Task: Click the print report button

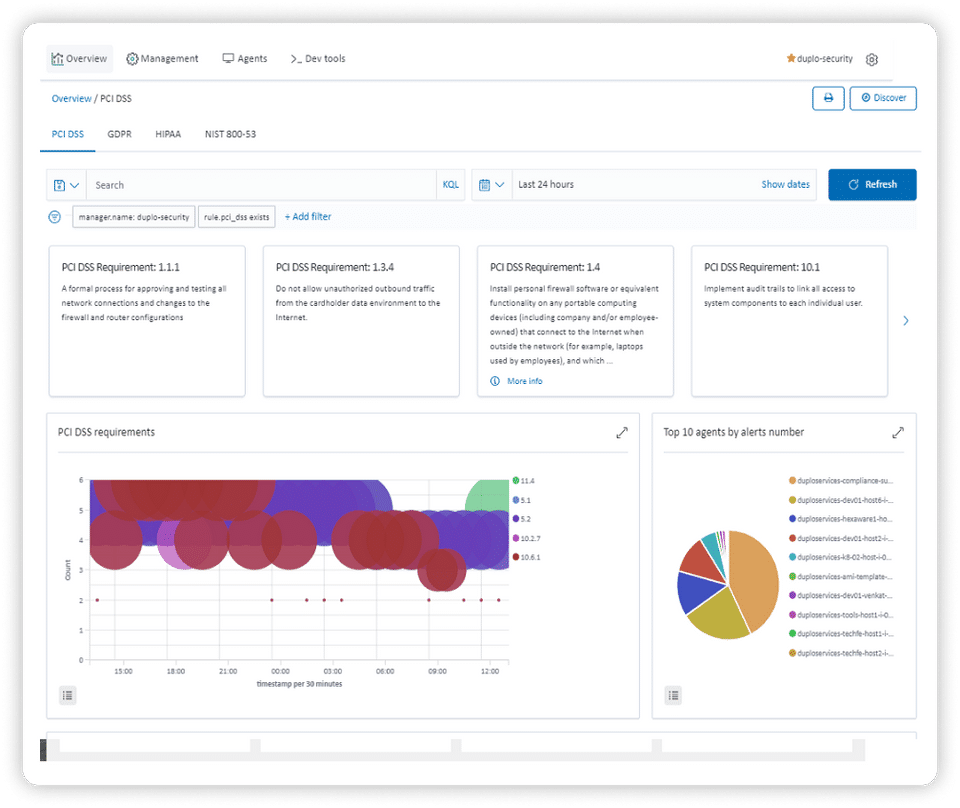Action: click(x=828, y=98)
